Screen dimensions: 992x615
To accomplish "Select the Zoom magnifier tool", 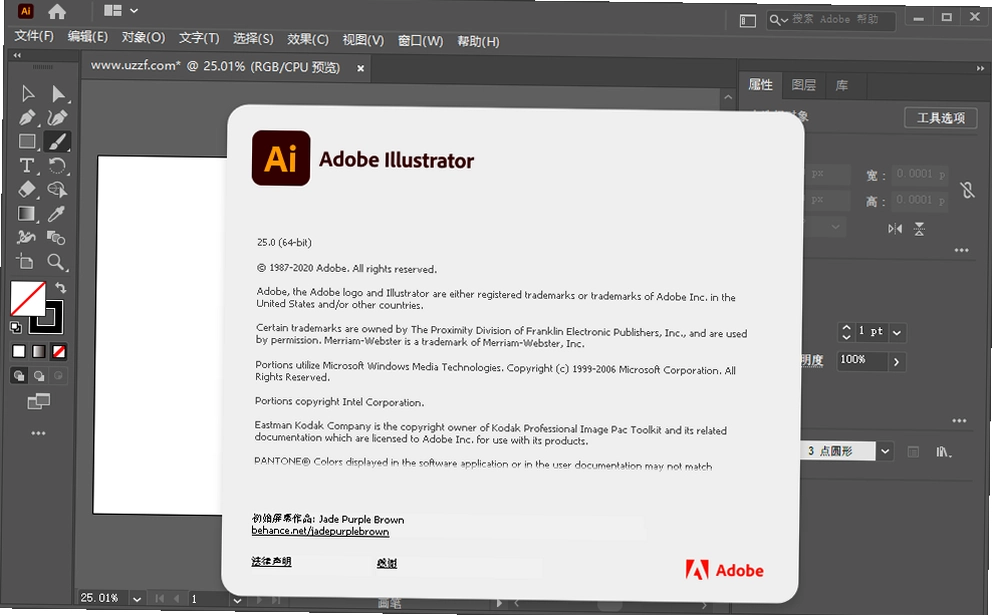I will [x=56, y=262].
